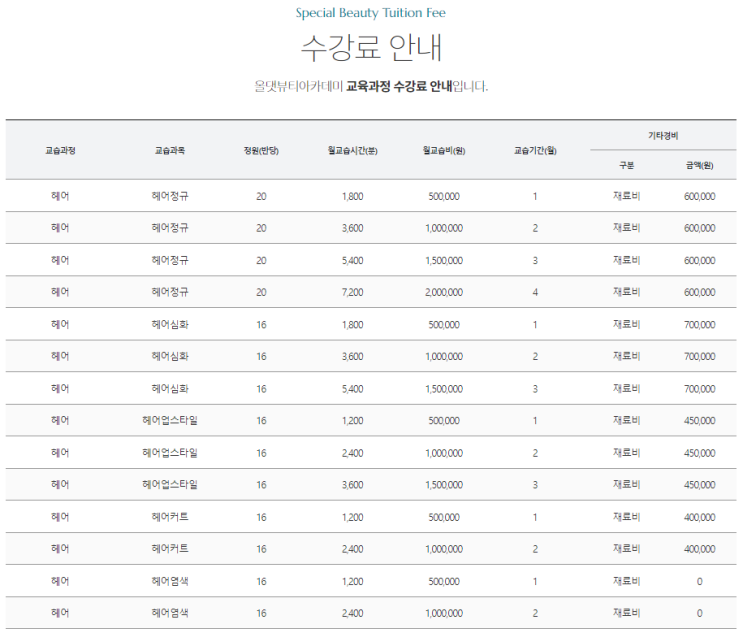Click '2,400' in the 헤어업스타일 row
Screen dimensions: 743x633
[353, 453]
